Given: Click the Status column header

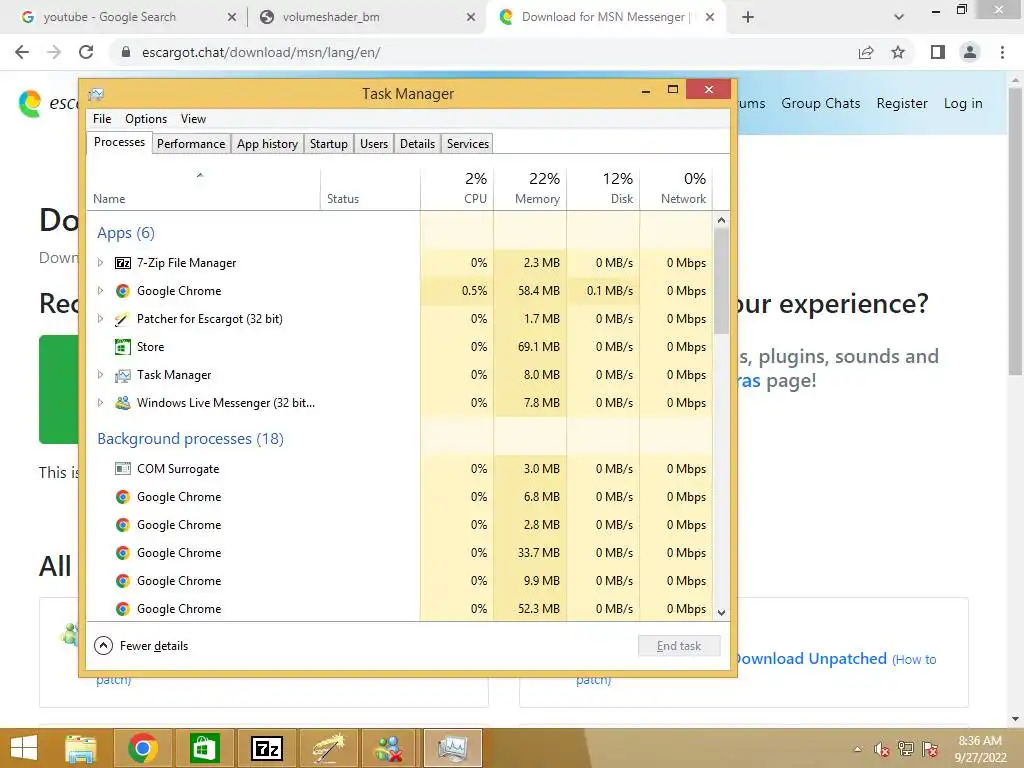Looking at the screenshot, I should coord(370,187).
